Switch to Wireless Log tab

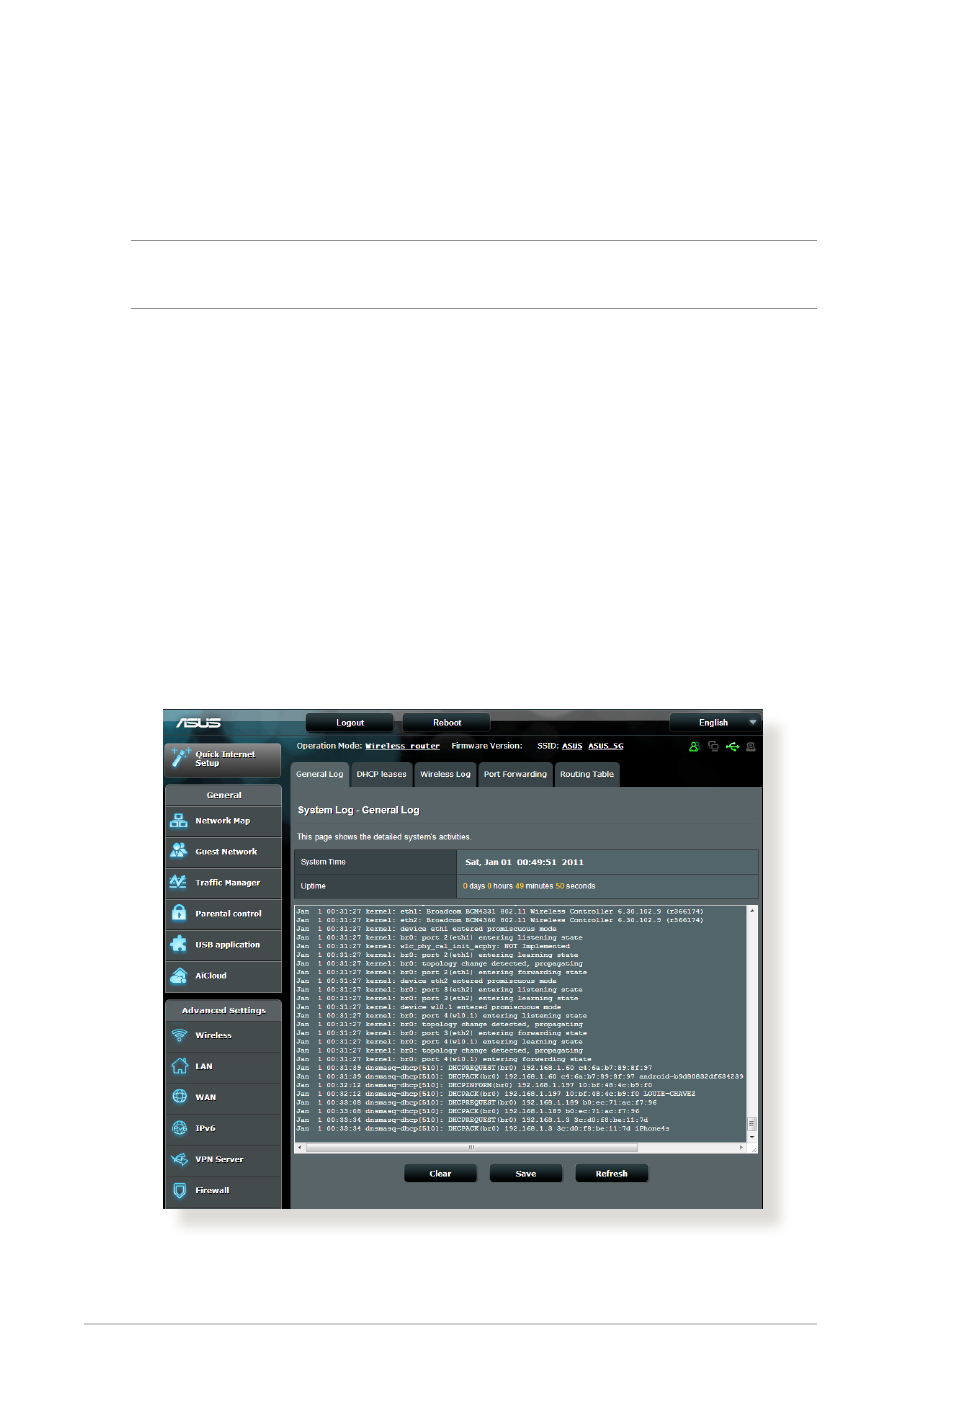point(445,774)
